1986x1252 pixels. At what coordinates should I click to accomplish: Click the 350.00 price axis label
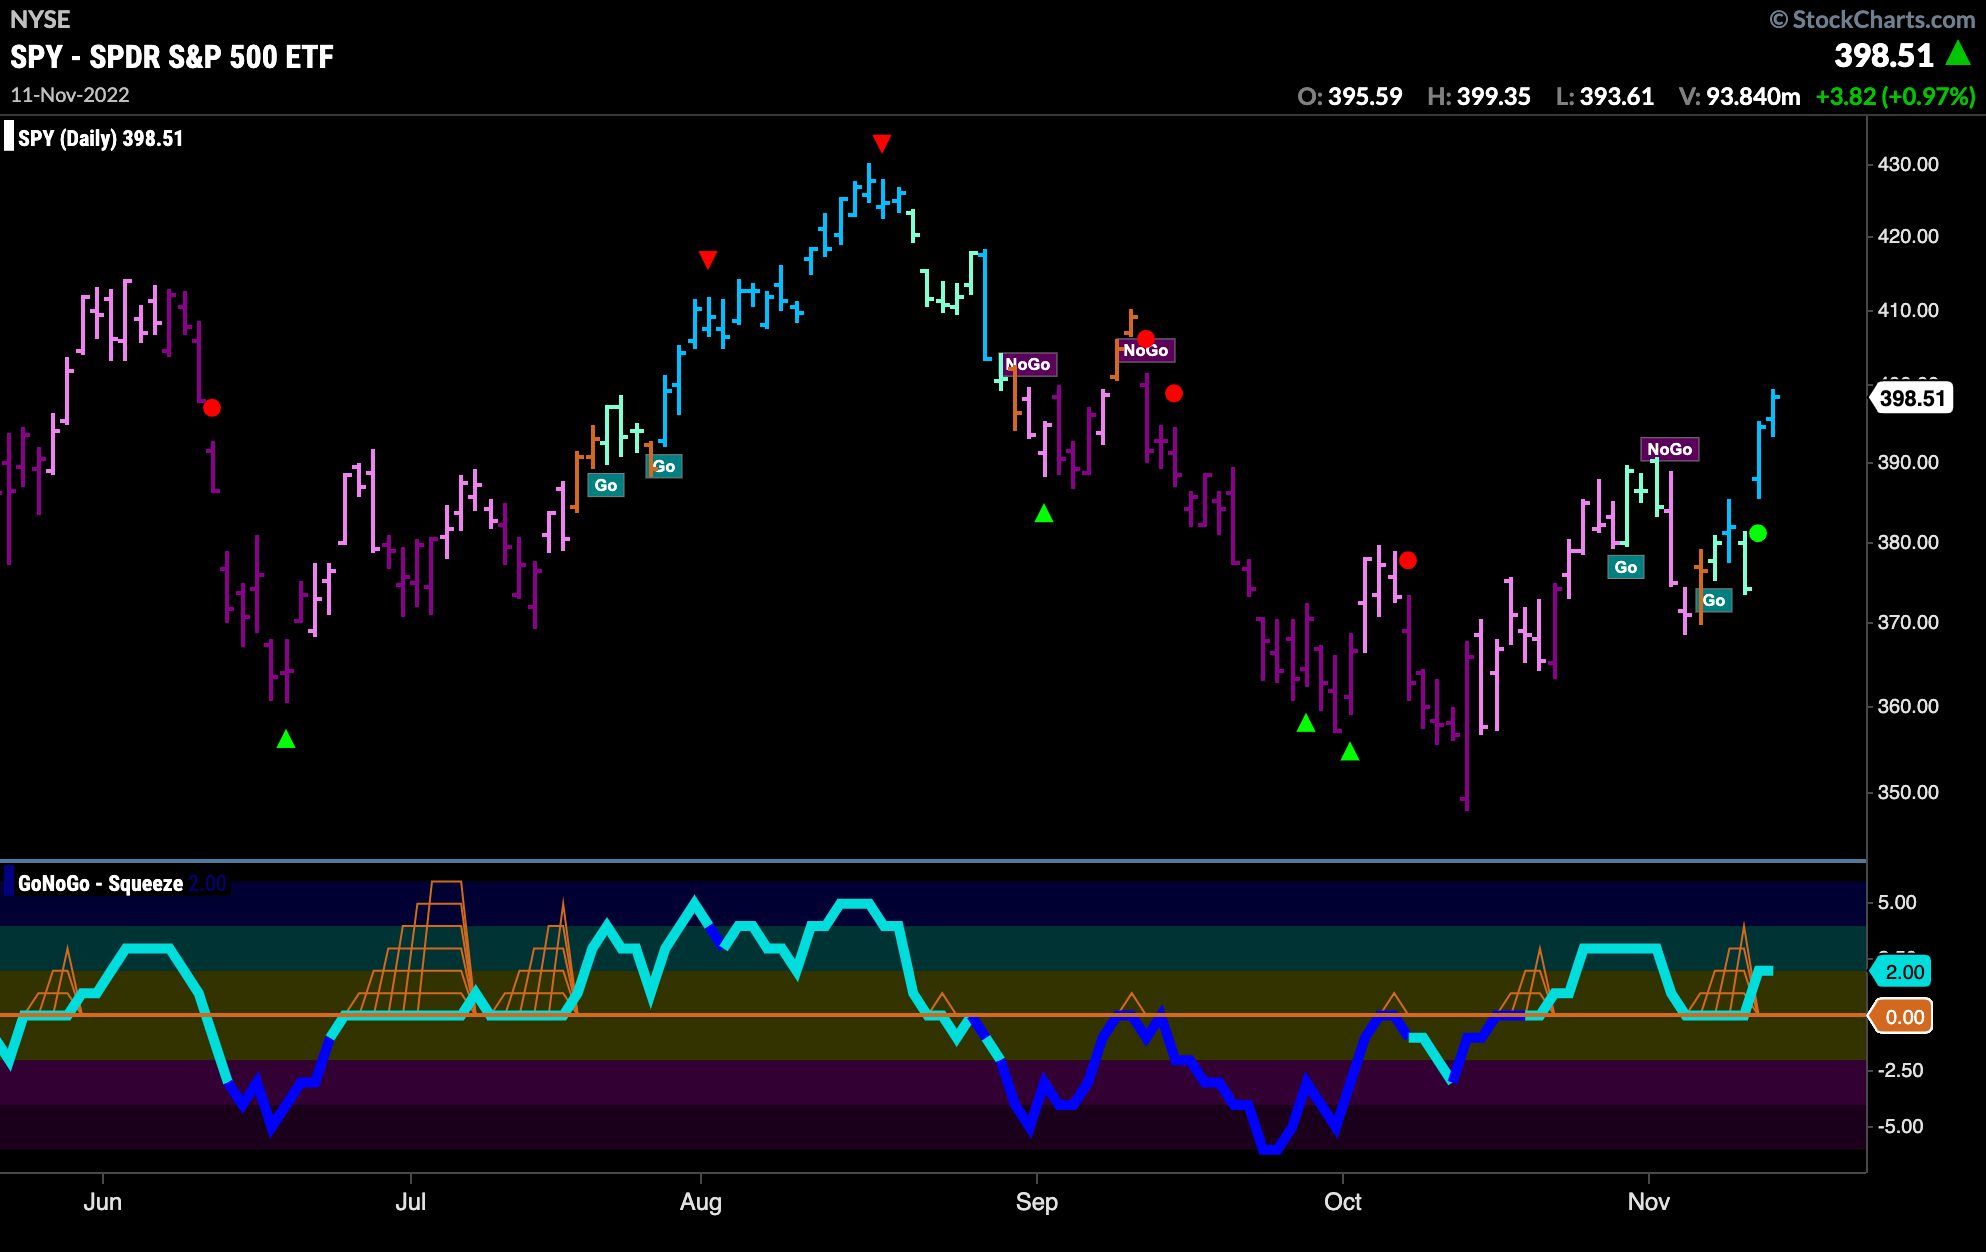coord(1908,792)
